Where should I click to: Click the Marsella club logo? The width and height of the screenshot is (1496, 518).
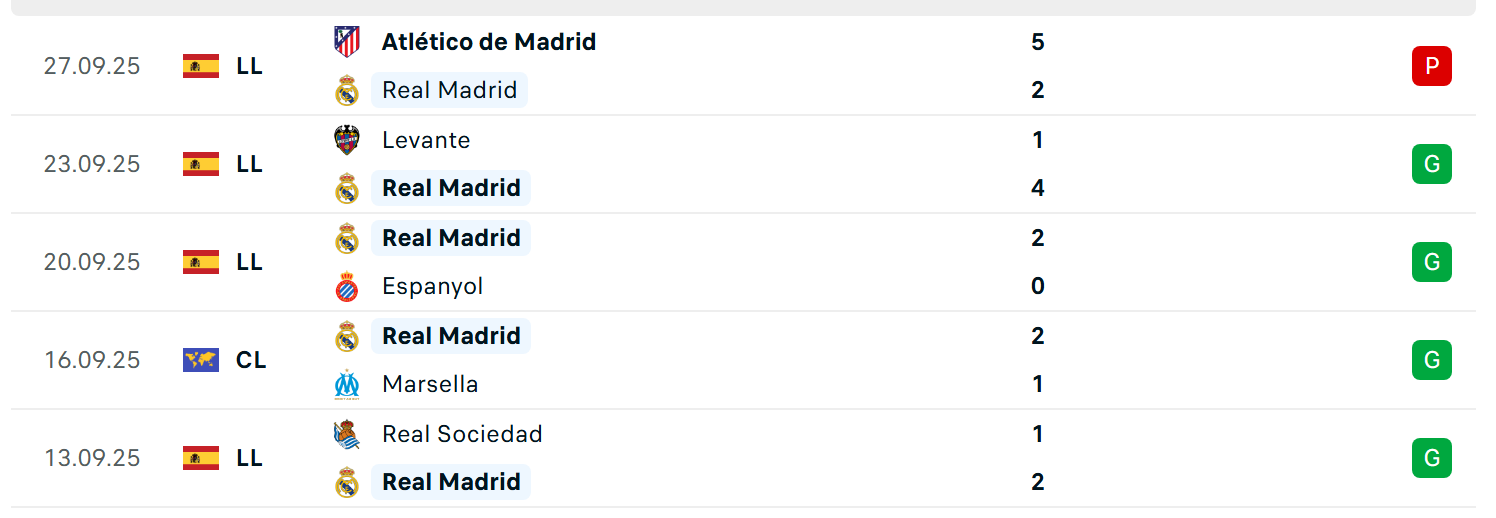(347, 384)
